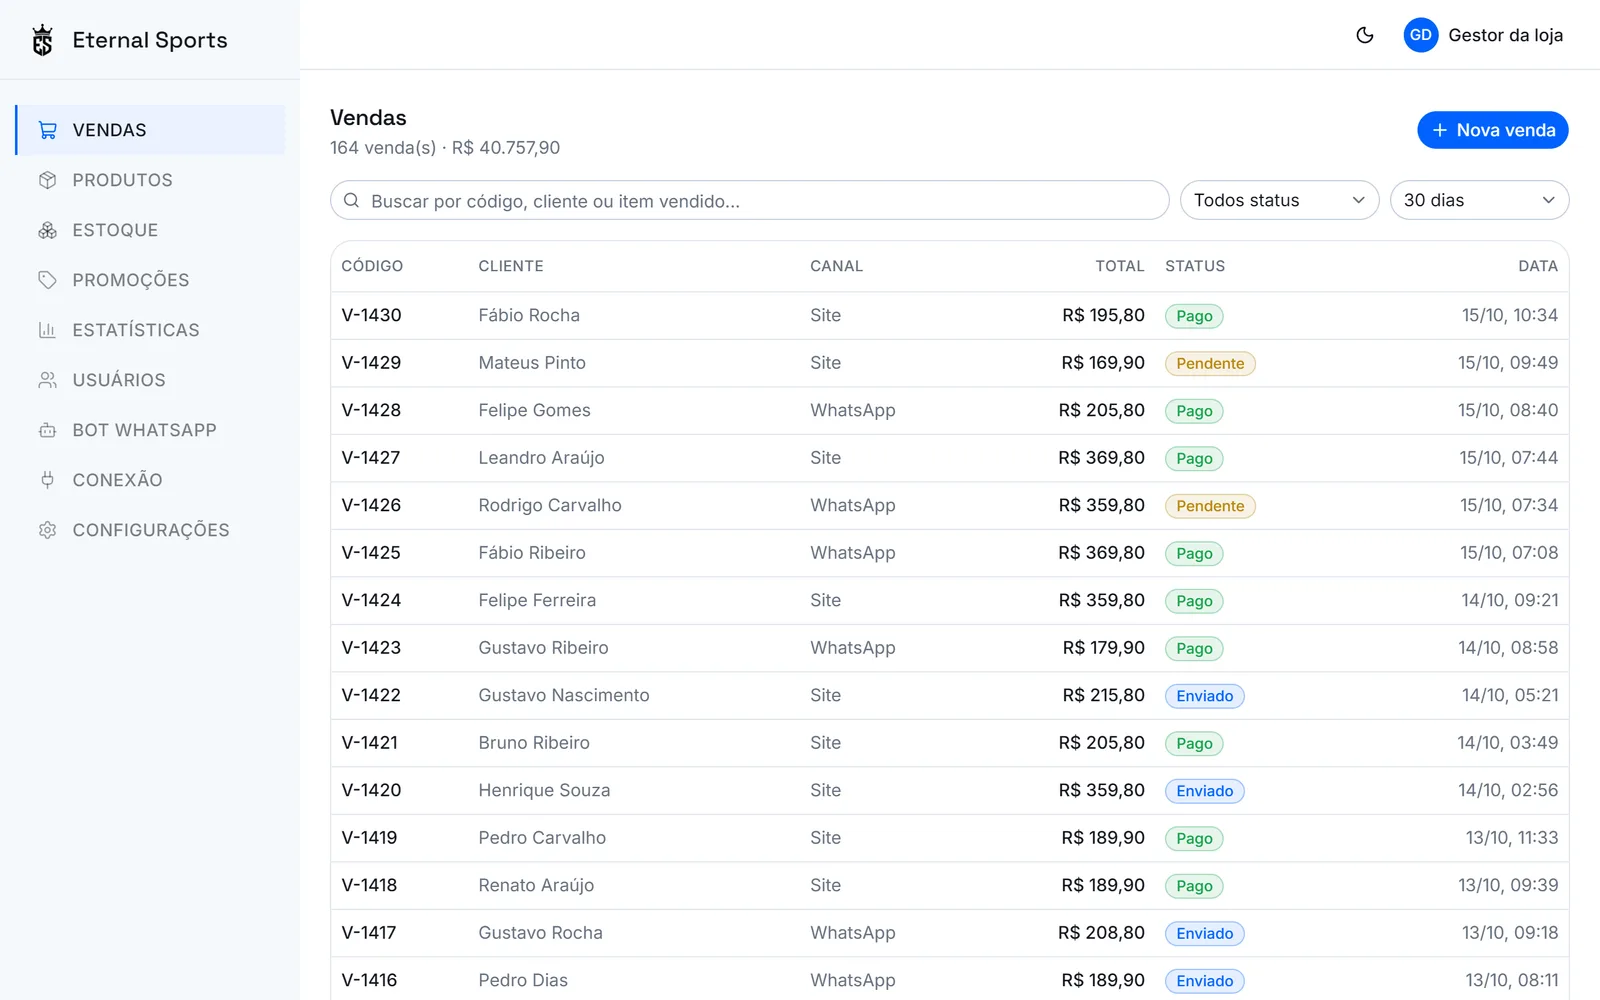Click total R$ 195,80
The image size is (1600, 1000).
pyautogui.click(x=1103, y=315)
